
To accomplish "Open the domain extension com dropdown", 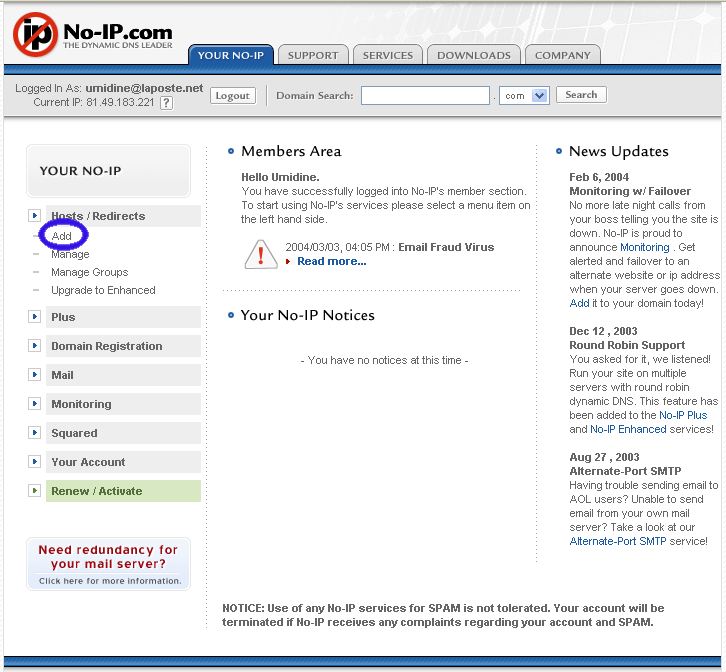I will click(x=524, y=95).
